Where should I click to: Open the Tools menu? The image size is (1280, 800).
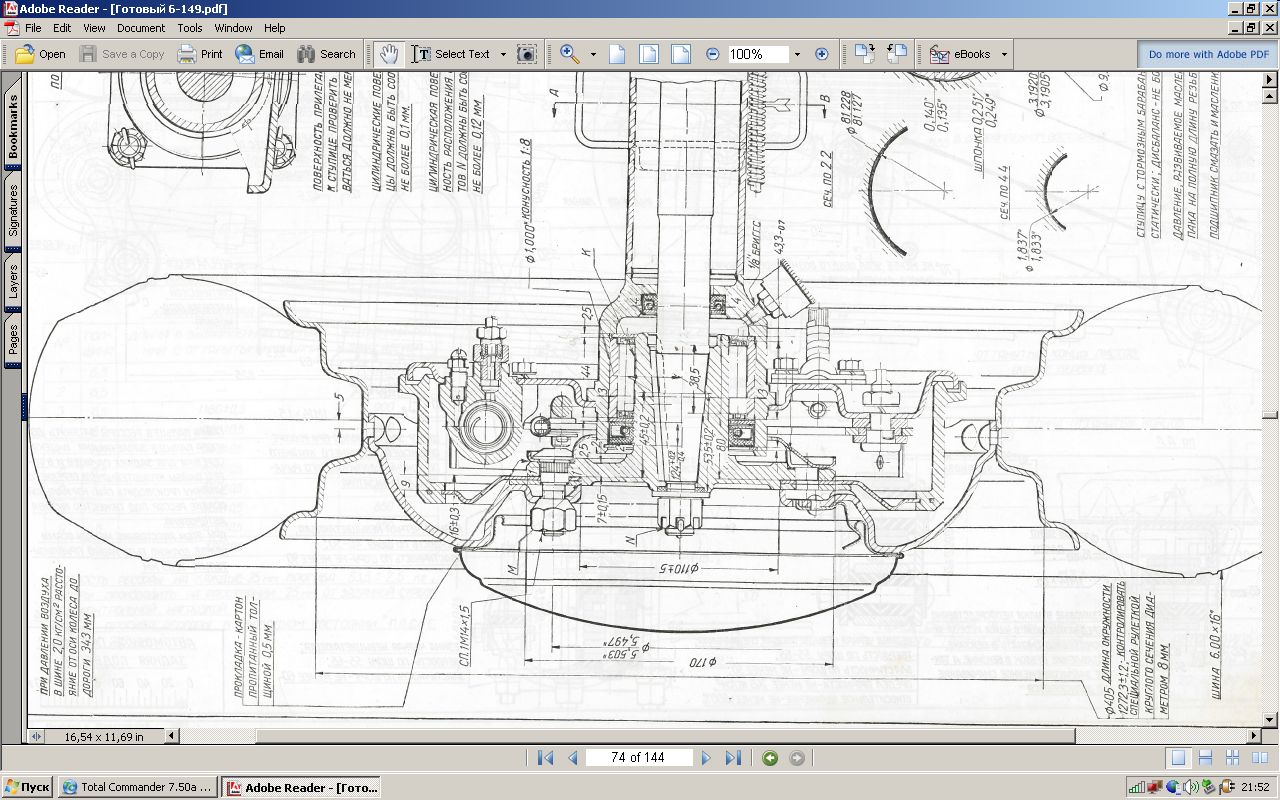pyautogui.click(x=190, y=28)
